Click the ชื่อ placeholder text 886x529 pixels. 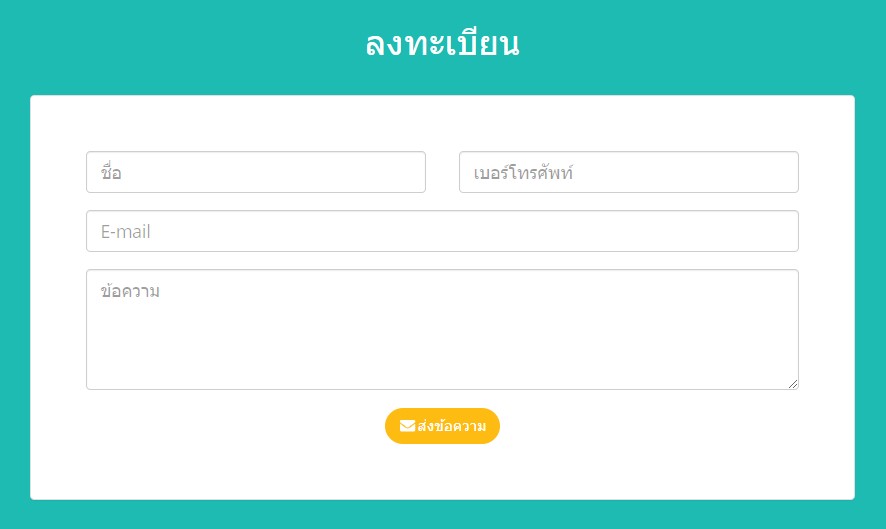tap(111, 171)
